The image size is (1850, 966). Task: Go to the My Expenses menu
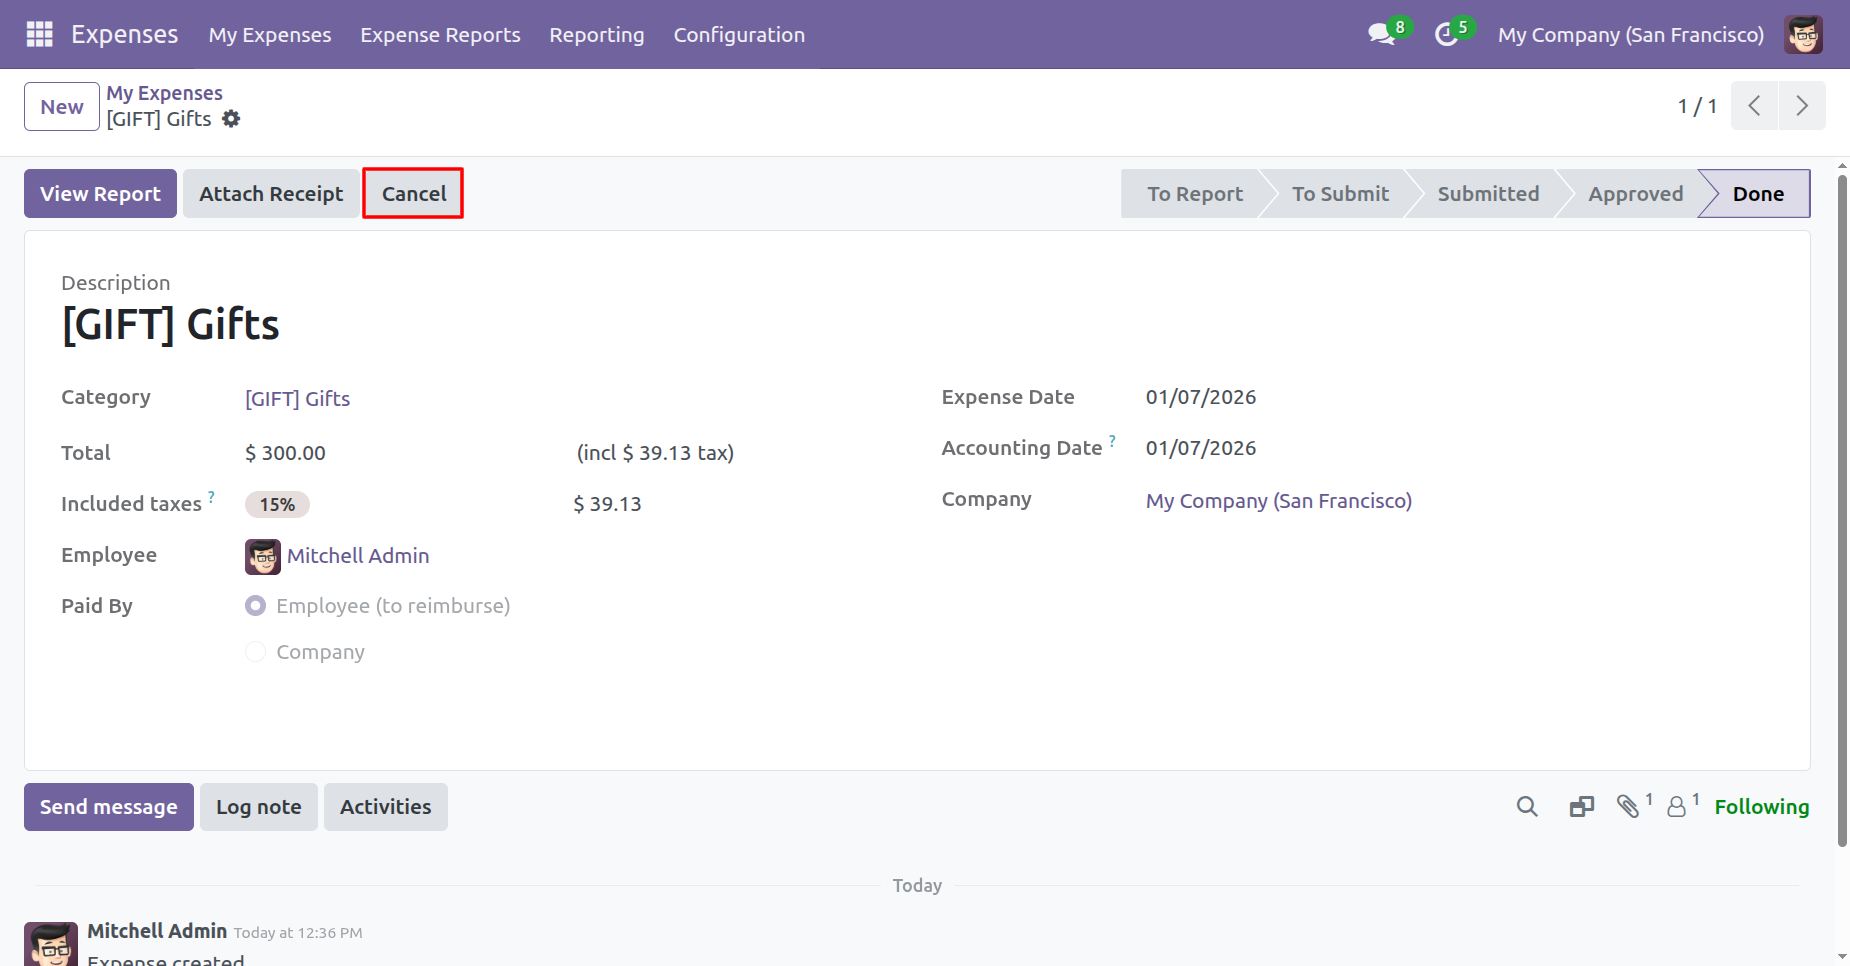click(x=270, y=35)
